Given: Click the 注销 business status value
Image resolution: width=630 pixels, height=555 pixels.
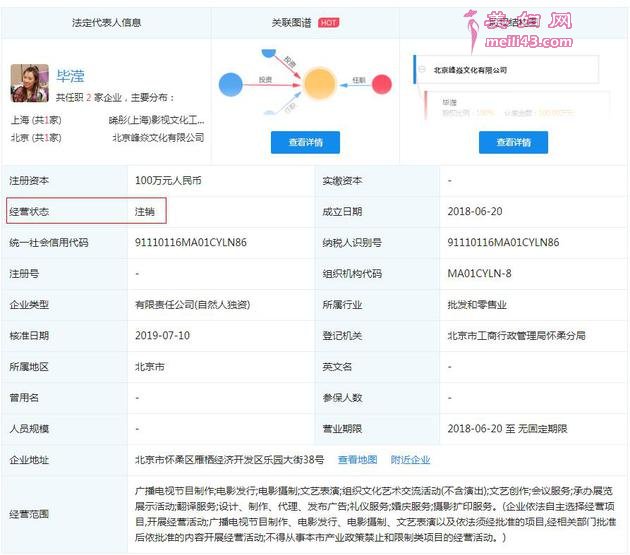Looking at the screenshot, I should click(145, 211).
